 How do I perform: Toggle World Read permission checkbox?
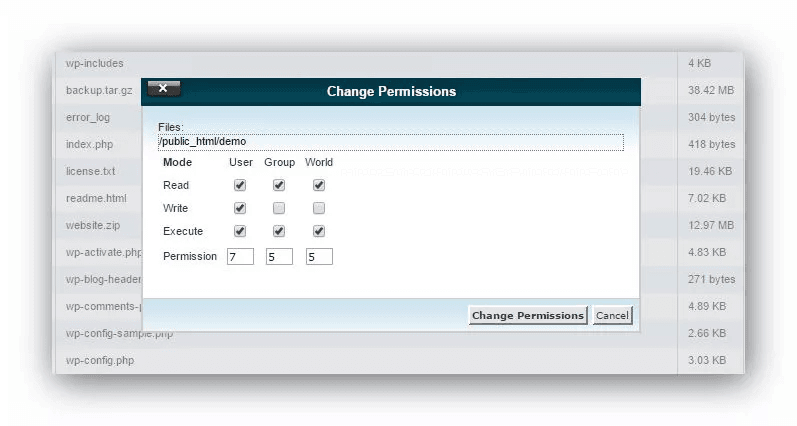tap(319, 185)
